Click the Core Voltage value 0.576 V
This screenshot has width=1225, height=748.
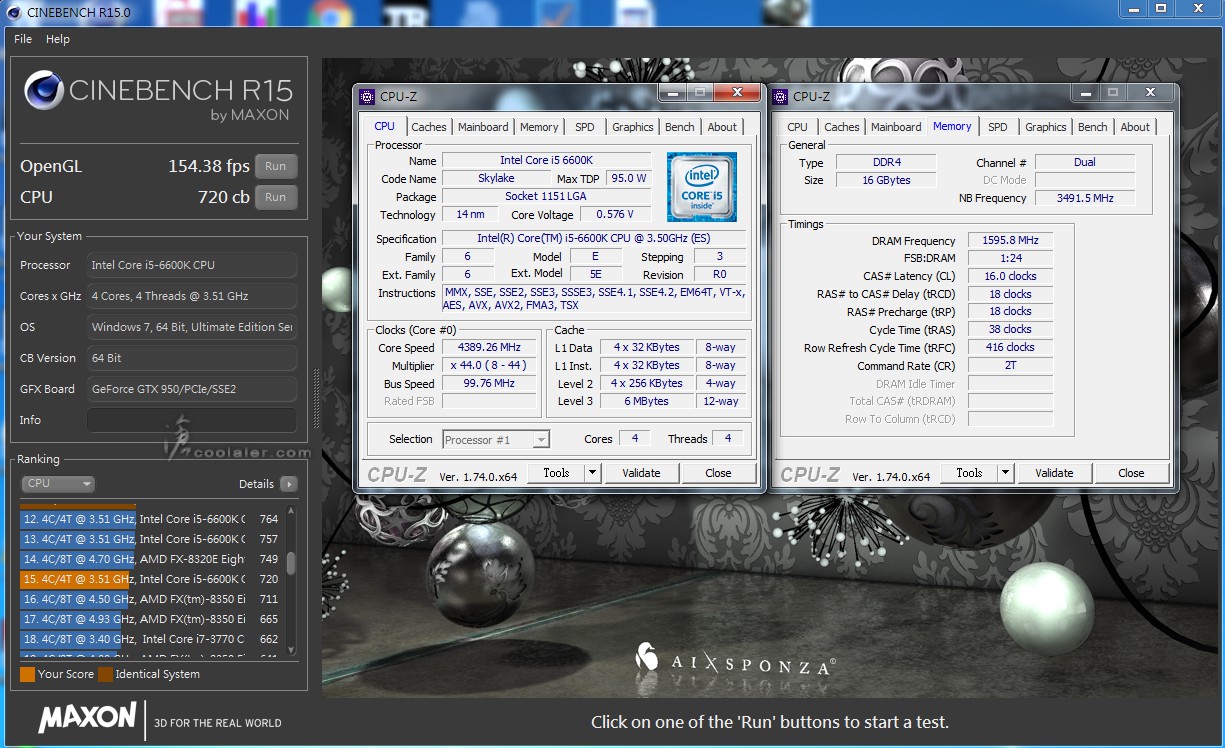615,214
